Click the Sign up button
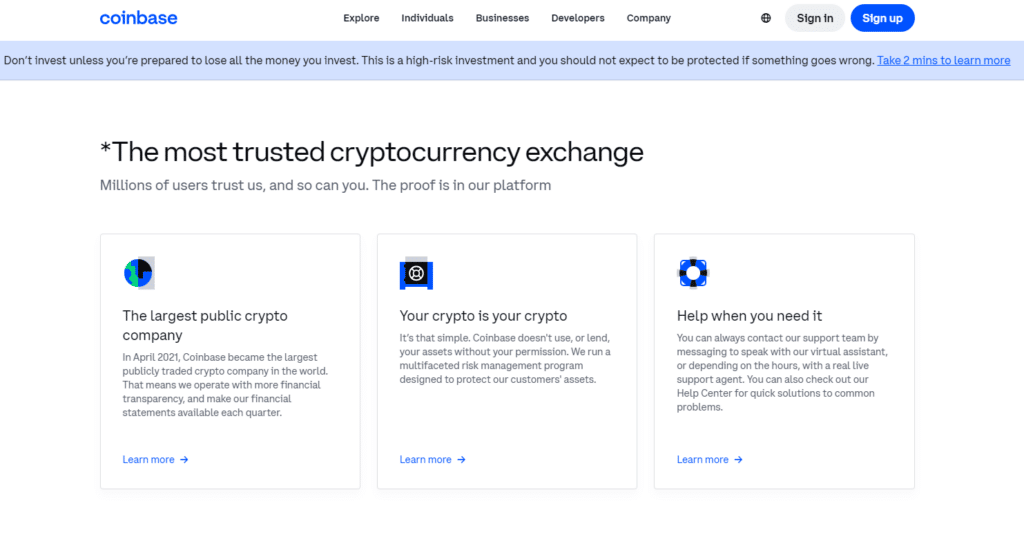The width and height of the screenshot is (1024, 537). click(x=882, y=18)
